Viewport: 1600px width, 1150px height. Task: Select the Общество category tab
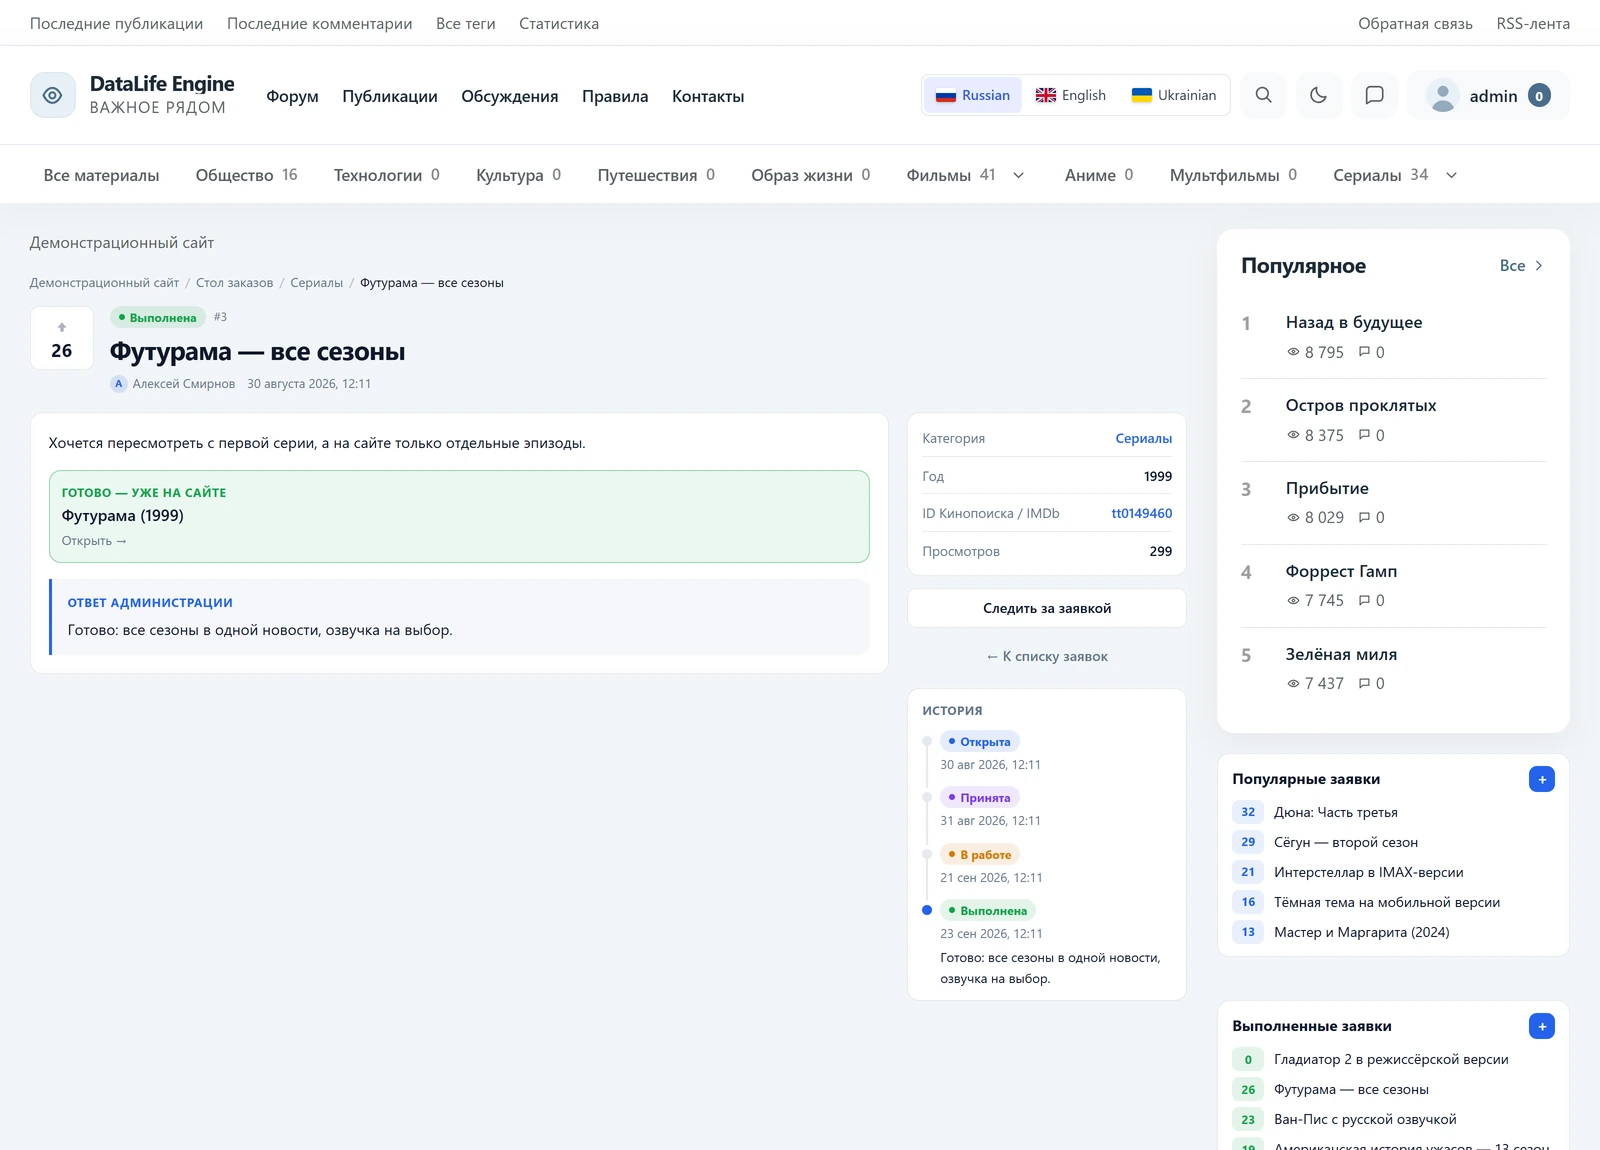coord(246,175)
